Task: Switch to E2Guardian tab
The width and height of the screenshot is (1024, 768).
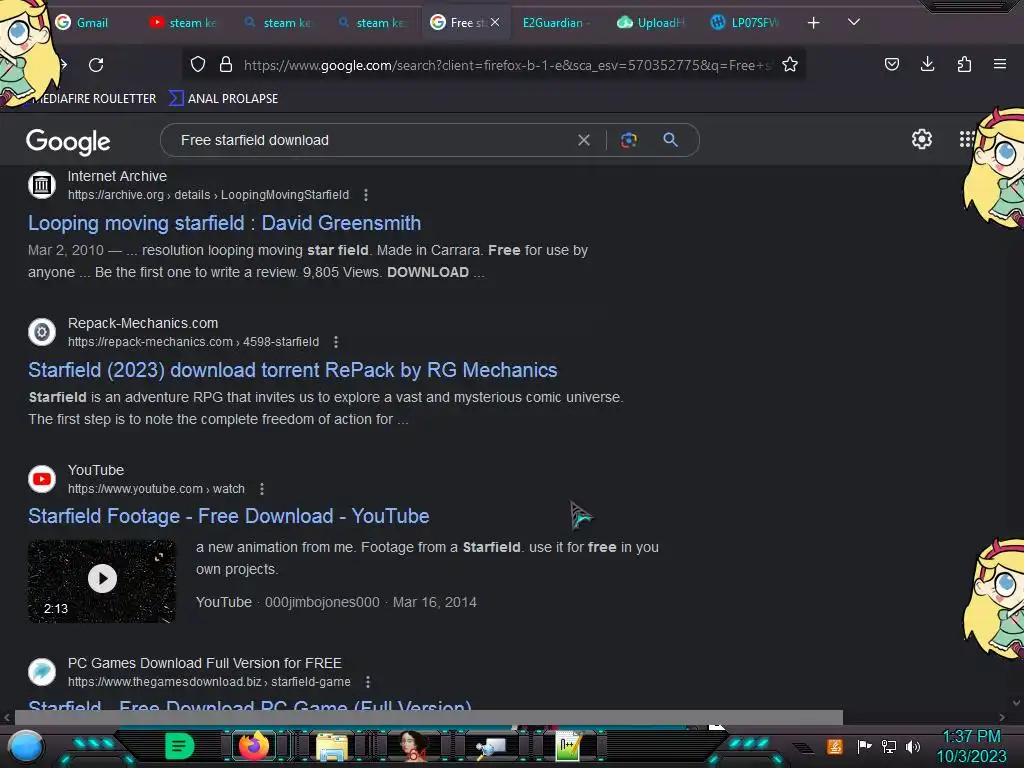Action: (x=555, y=23)
